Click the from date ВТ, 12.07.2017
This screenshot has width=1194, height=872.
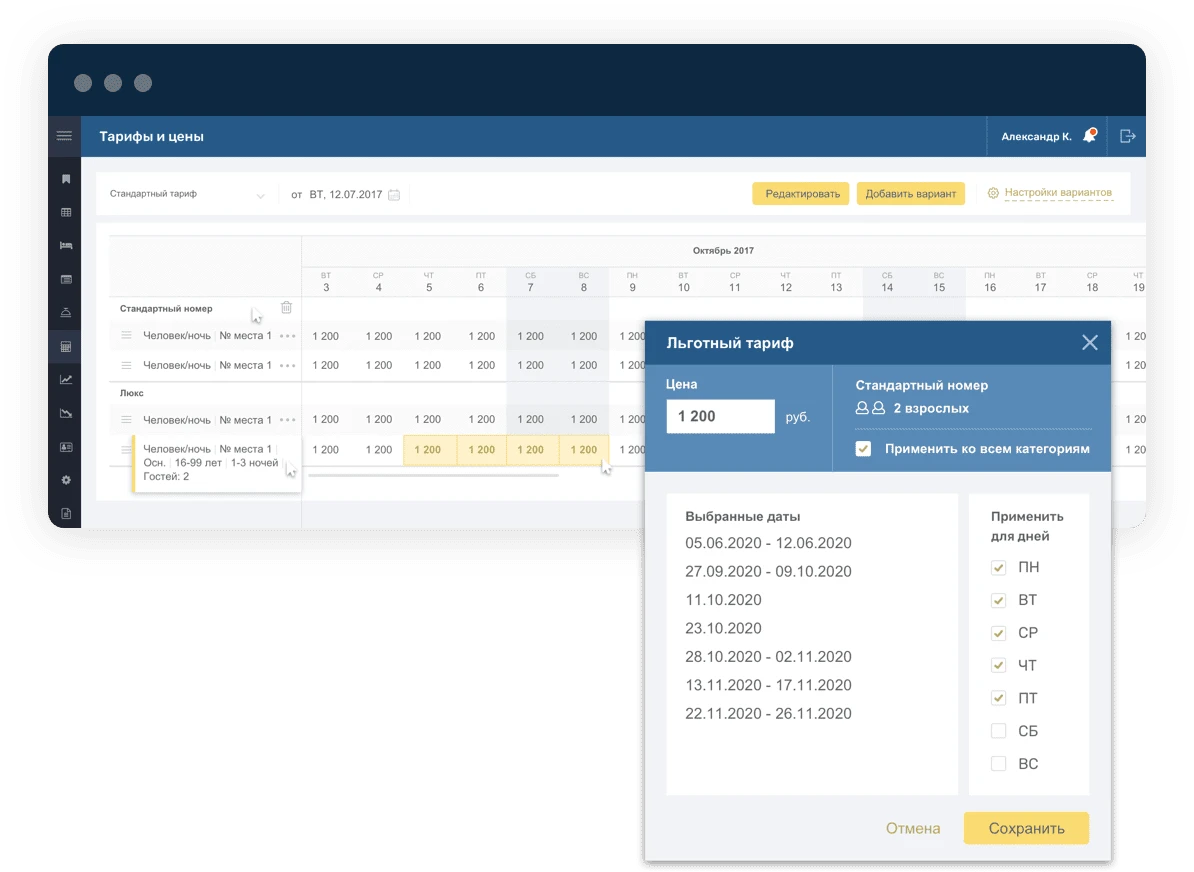pyautogui.click(x=346, y=194)
